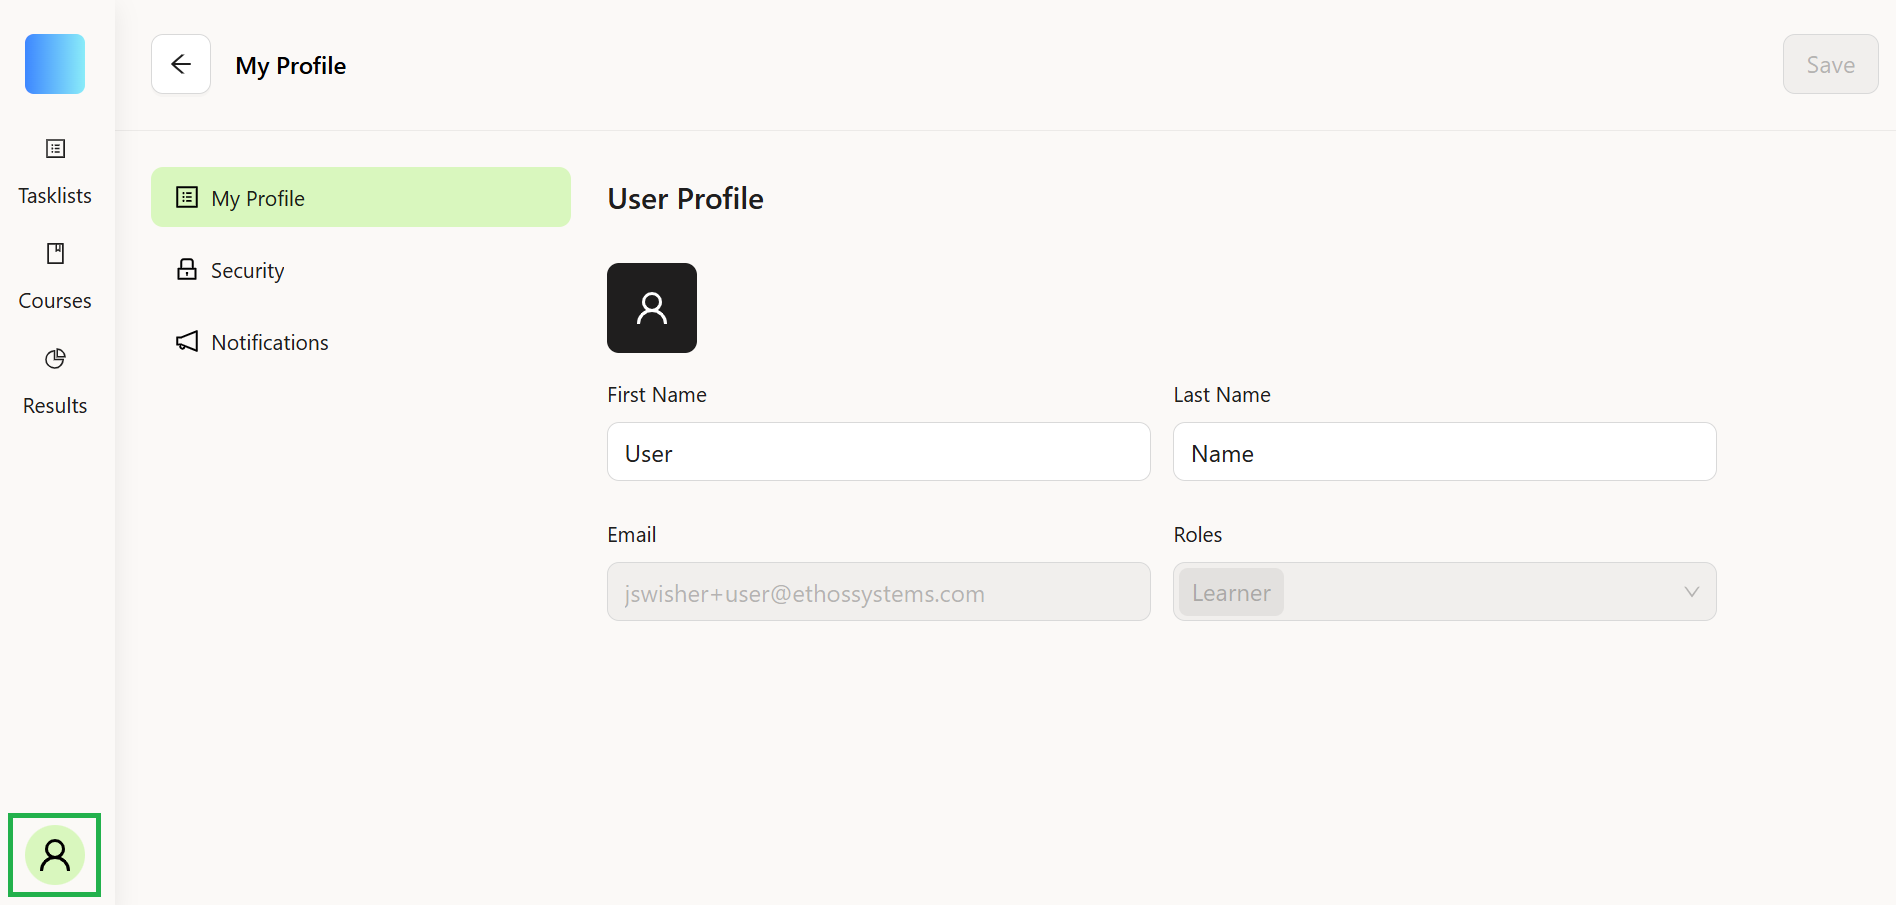Click the Roles combo box
1896x905 pixels.
pos(1445,592)
